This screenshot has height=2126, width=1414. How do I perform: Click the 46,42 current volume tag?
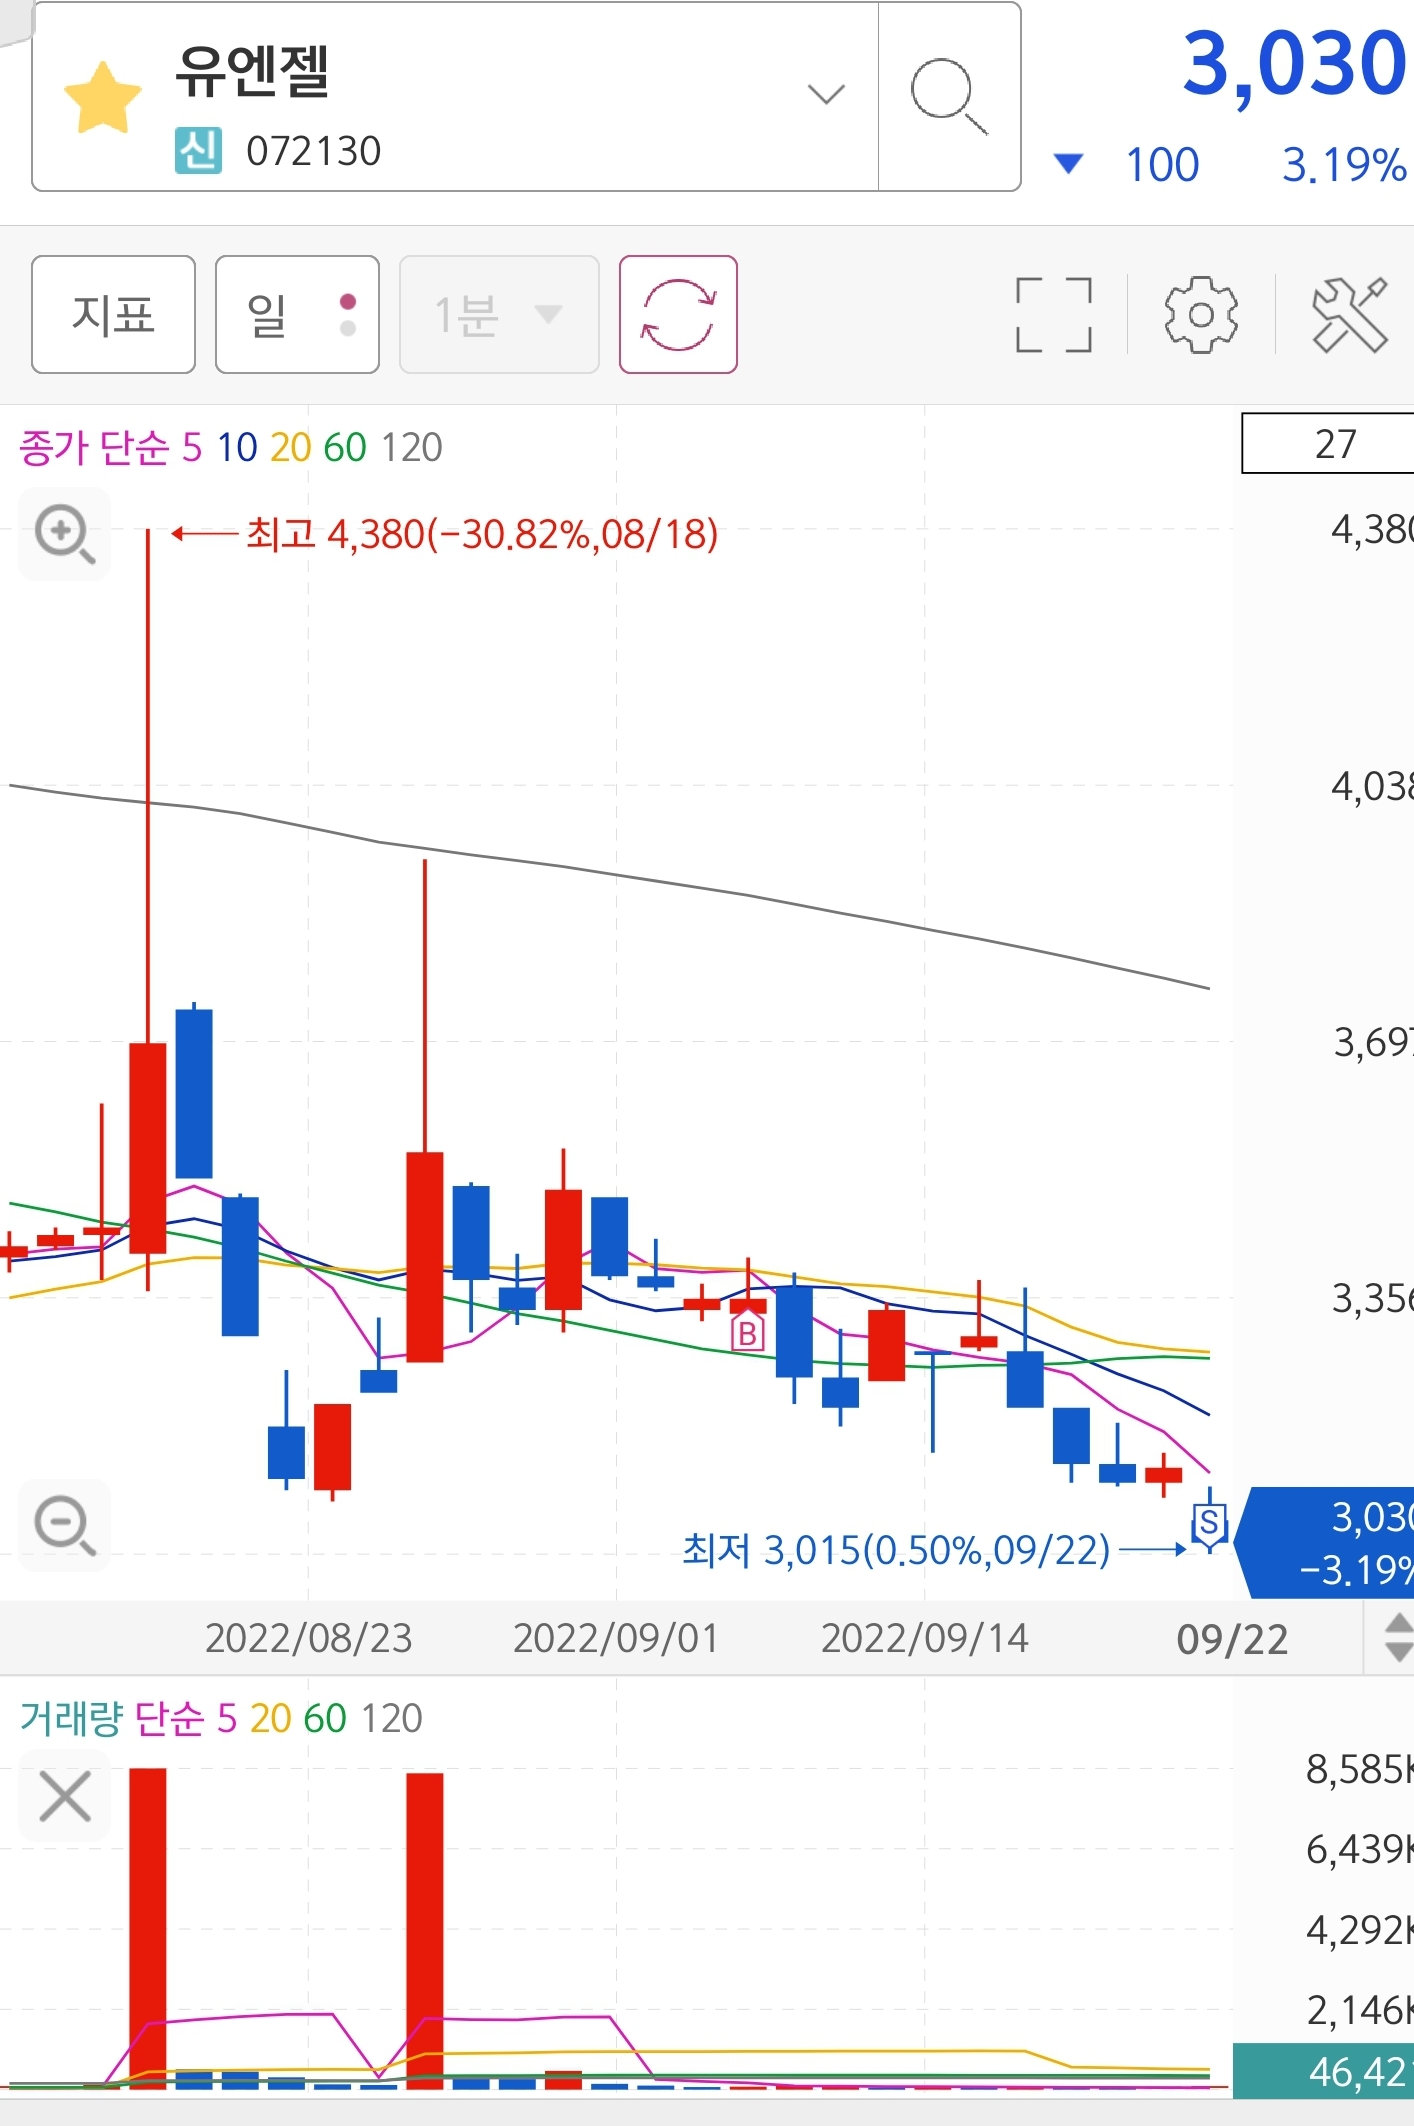tap(1324, 2072)
